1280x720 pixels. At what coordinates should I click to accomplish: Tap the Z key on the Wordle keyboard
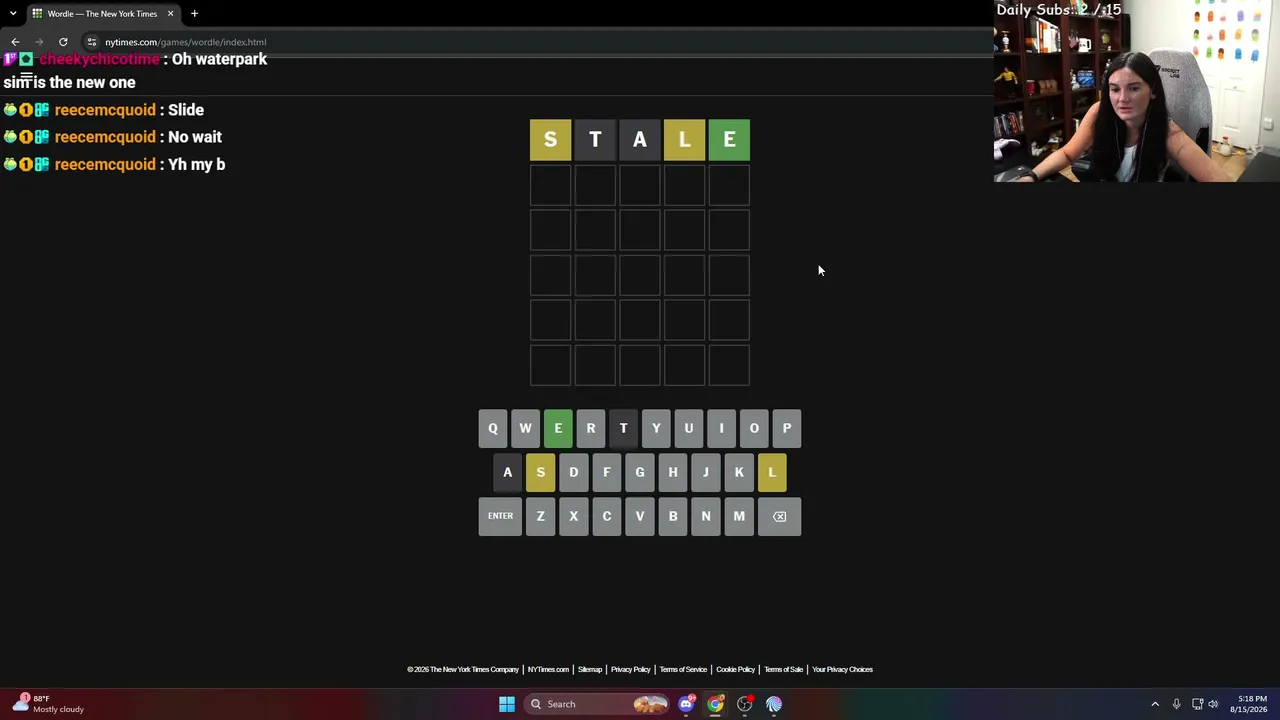541,516
